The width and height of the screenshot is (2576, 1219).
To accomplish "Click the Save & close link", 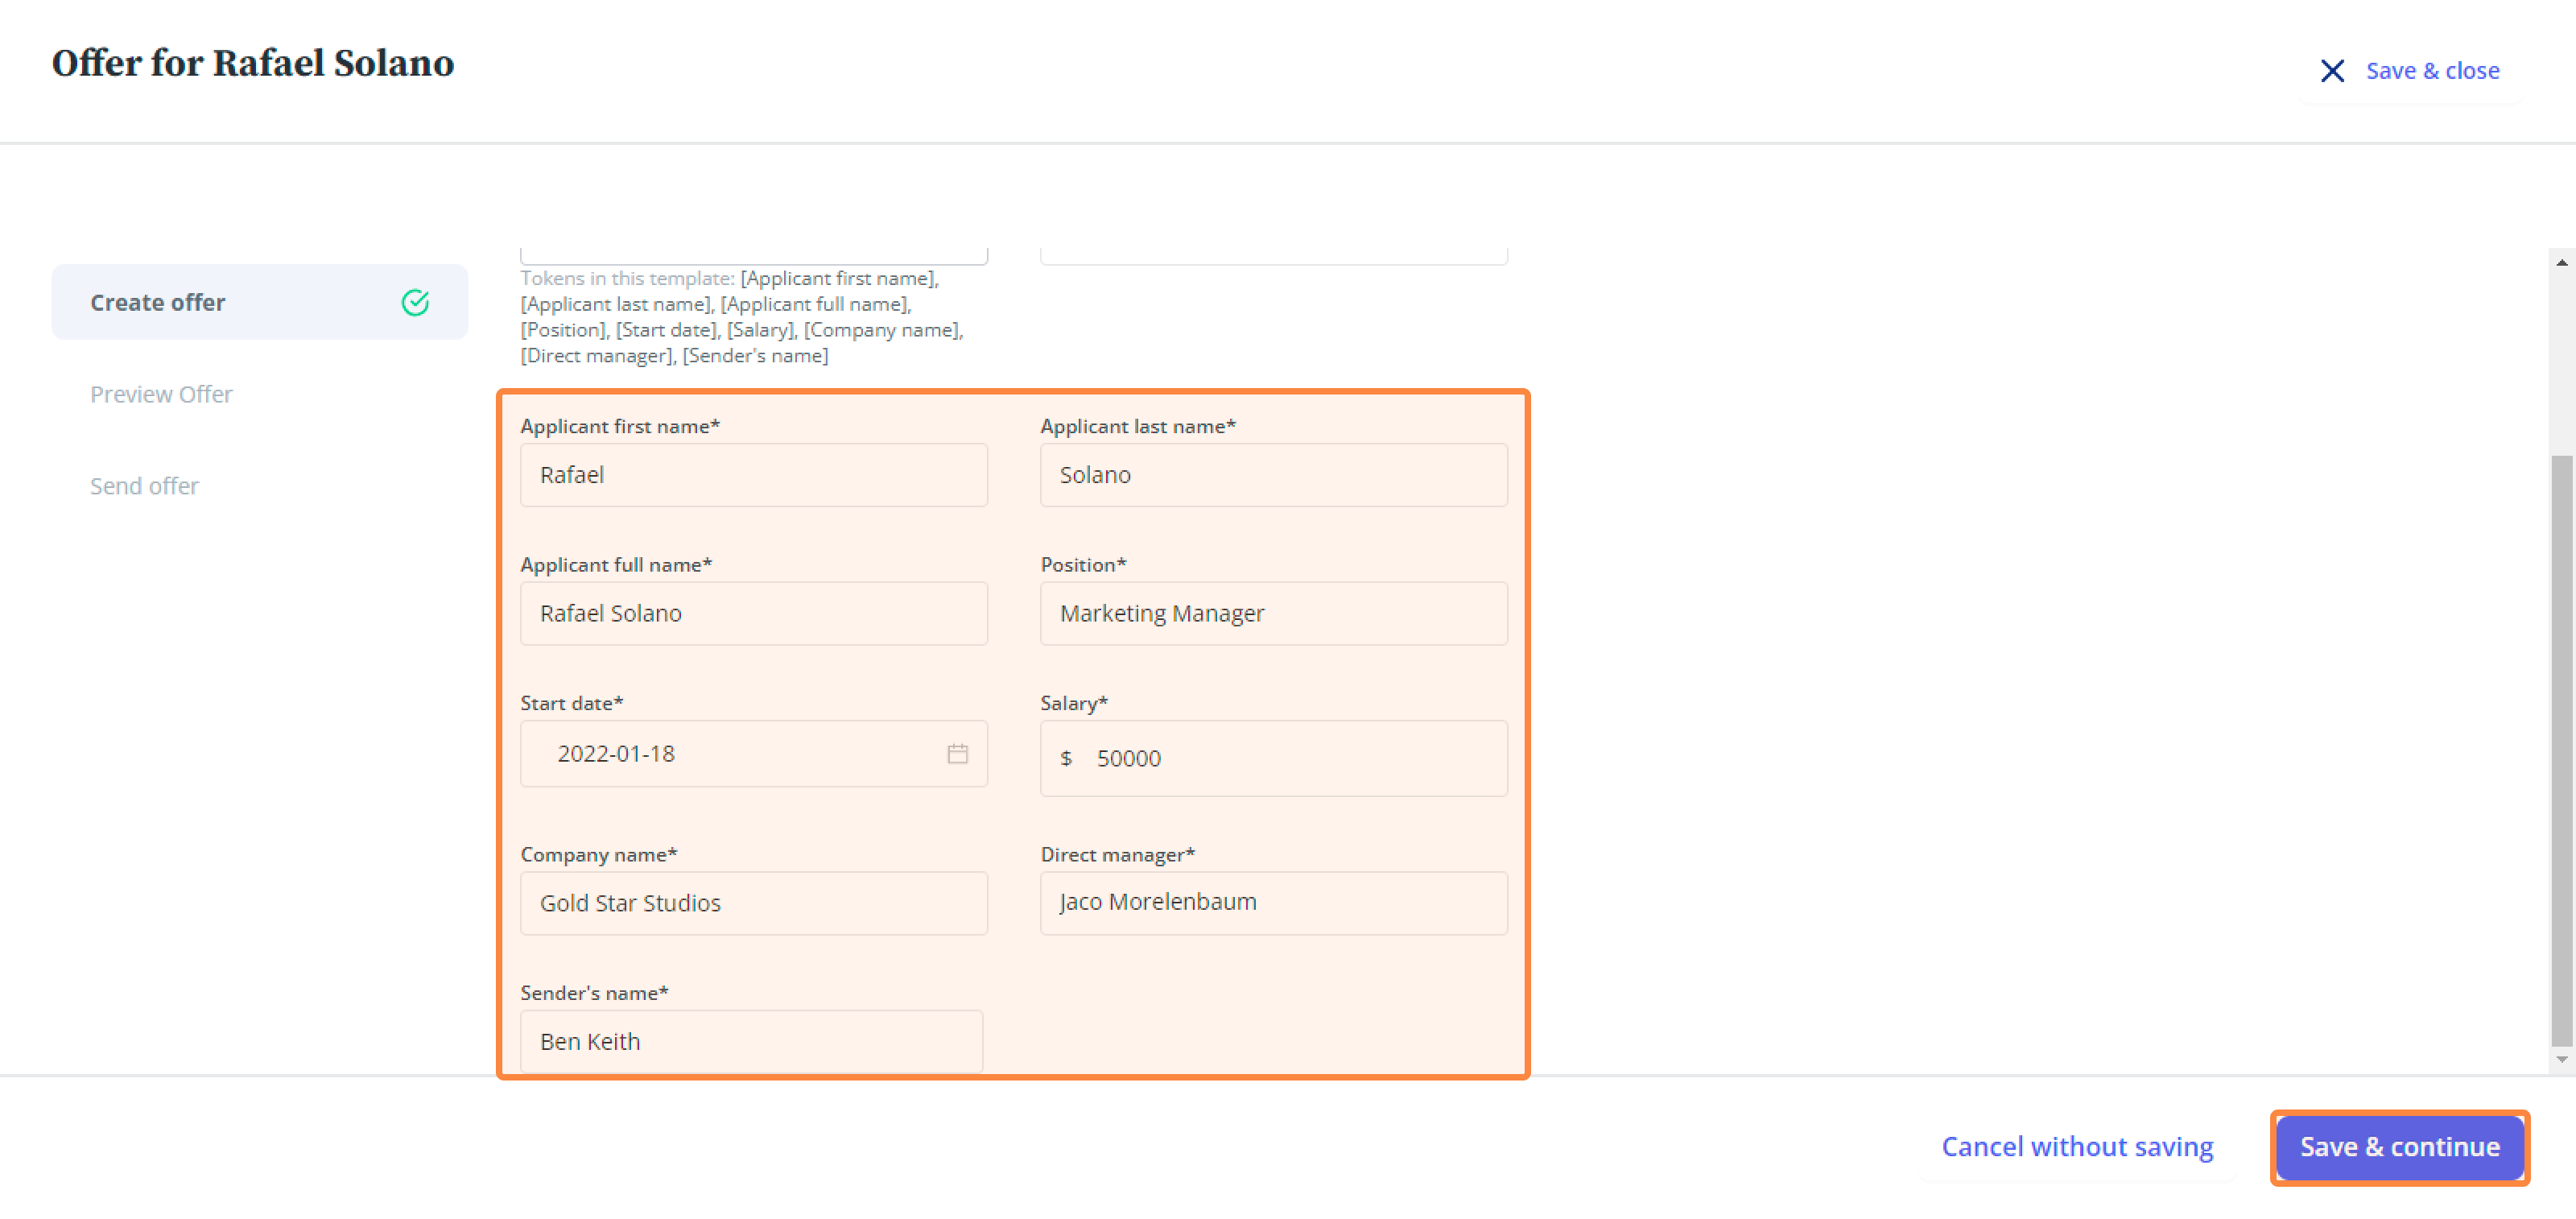I will pos(2432,71).
